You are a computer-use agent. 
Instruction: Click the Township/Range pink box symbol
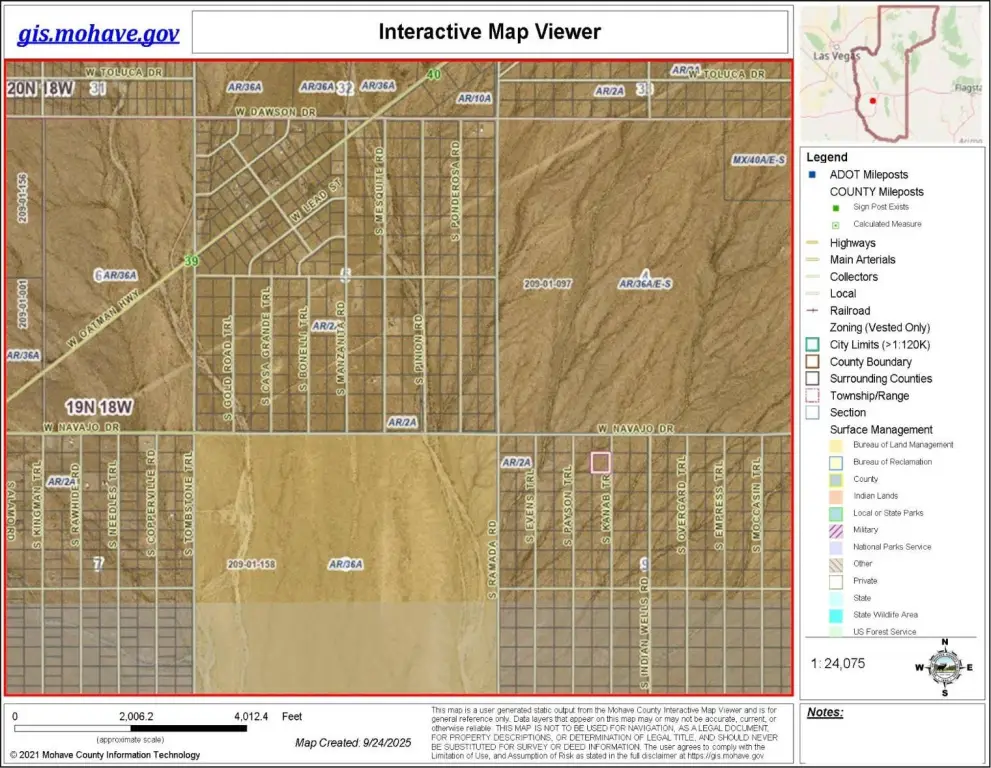[813, 396]
